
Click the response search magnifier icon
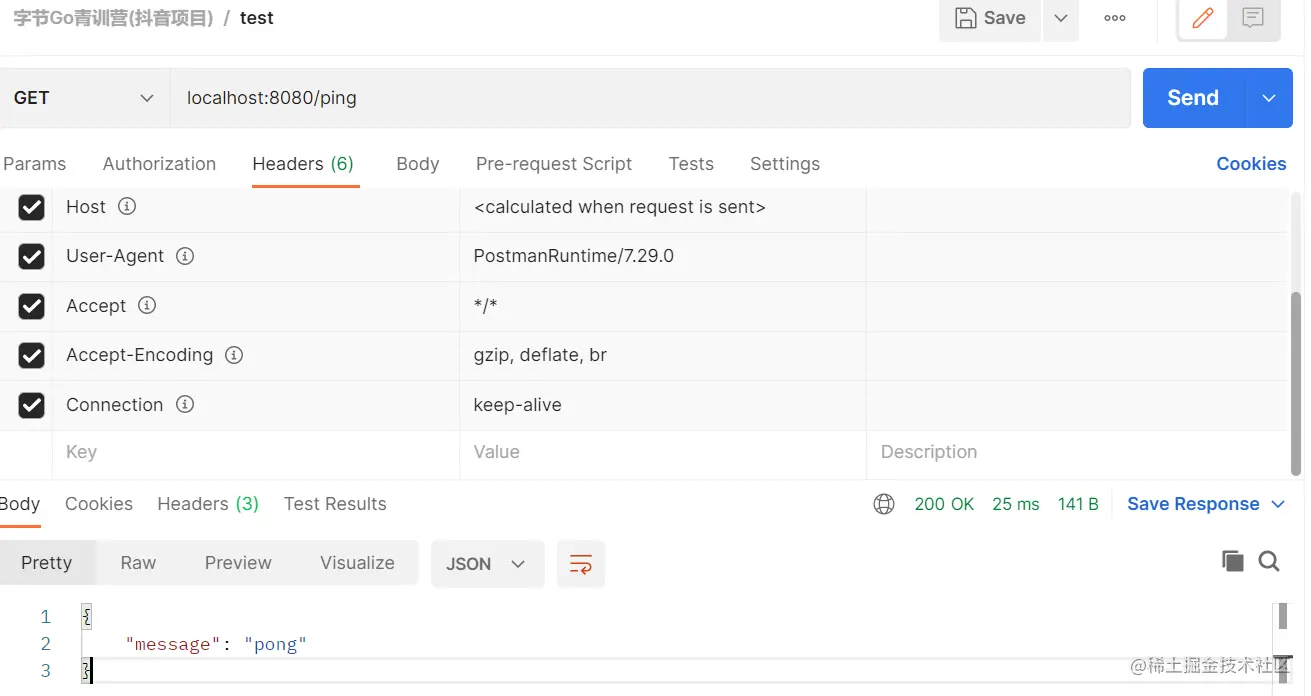(x=1269, y=561)
